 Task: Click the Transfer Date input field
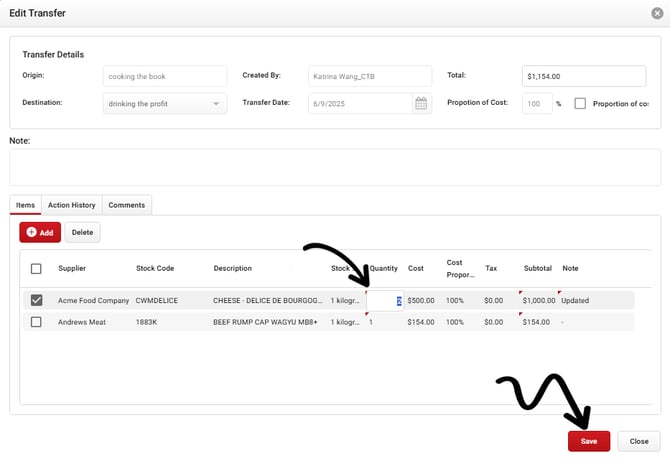point(360,103)
